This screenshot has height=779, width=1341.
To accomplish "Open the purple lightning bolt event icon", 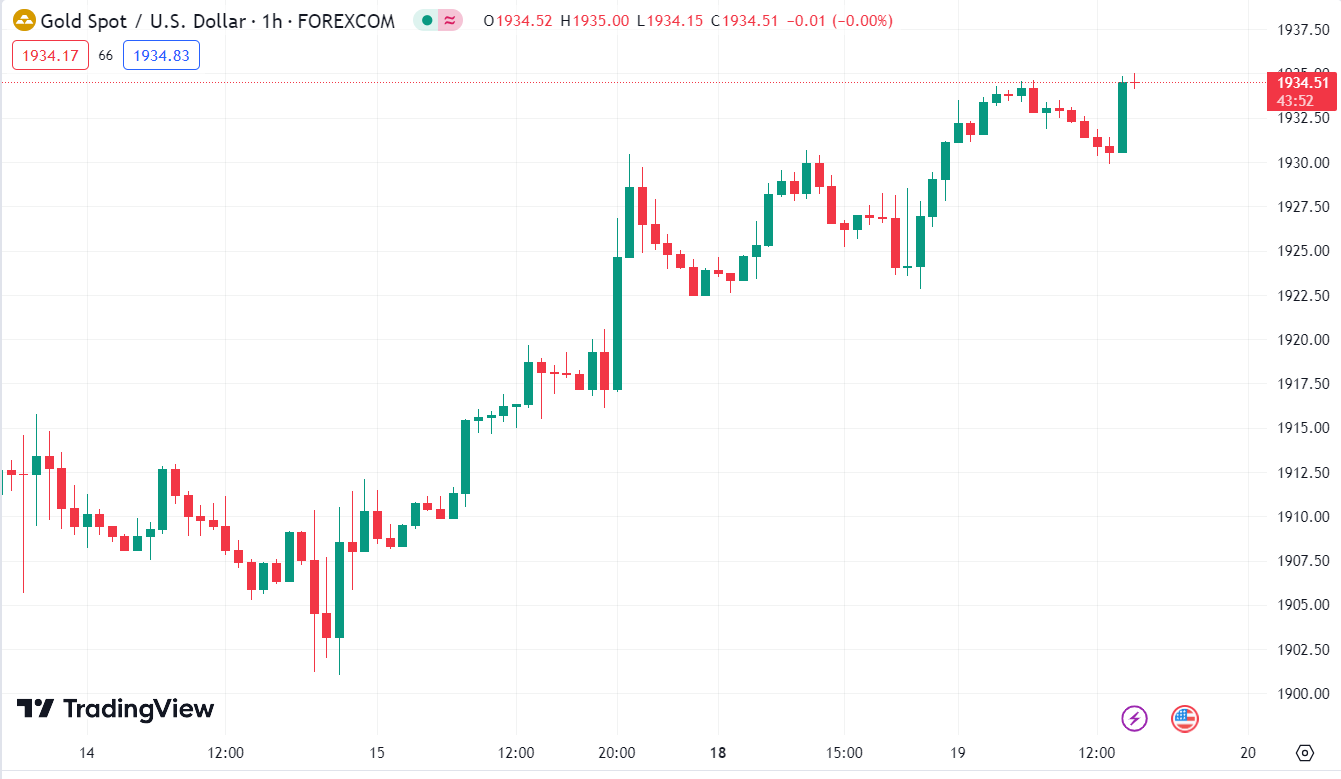I will (1134, 718).
